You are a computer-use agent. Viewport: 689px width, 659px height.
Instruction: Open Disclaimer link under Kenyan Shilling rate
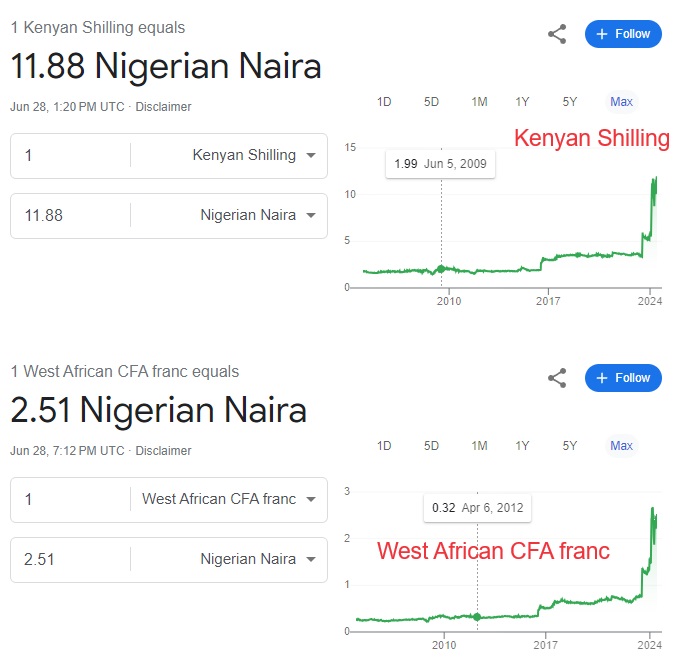click(163, 107)
